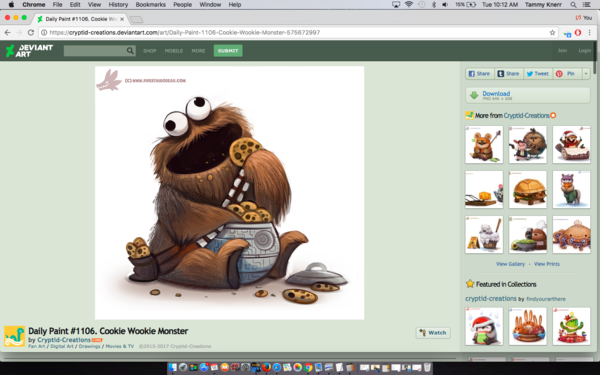Click the Join link
600x375 pixels.
click(562, 51)
